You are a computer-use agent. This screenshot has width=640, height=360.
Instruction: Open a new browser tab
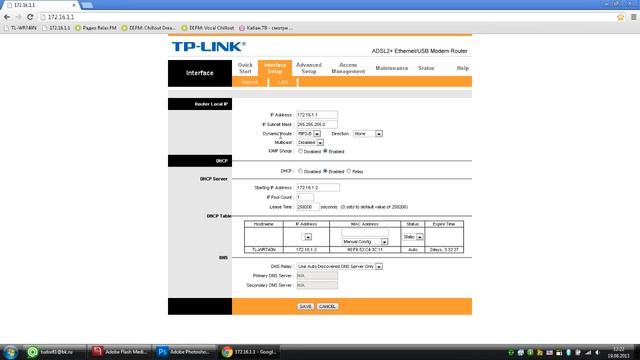coord(87,5)
